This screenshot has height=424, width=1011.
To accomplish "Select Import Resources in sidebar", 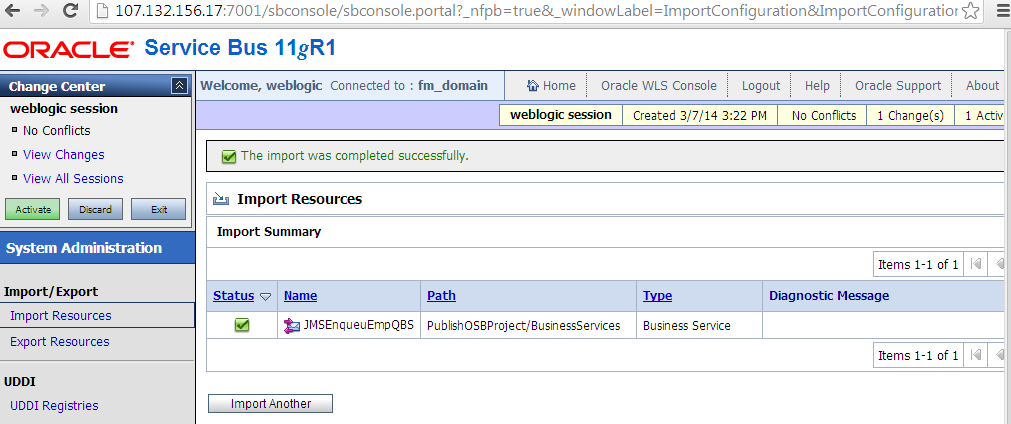I will coord(61,316).
